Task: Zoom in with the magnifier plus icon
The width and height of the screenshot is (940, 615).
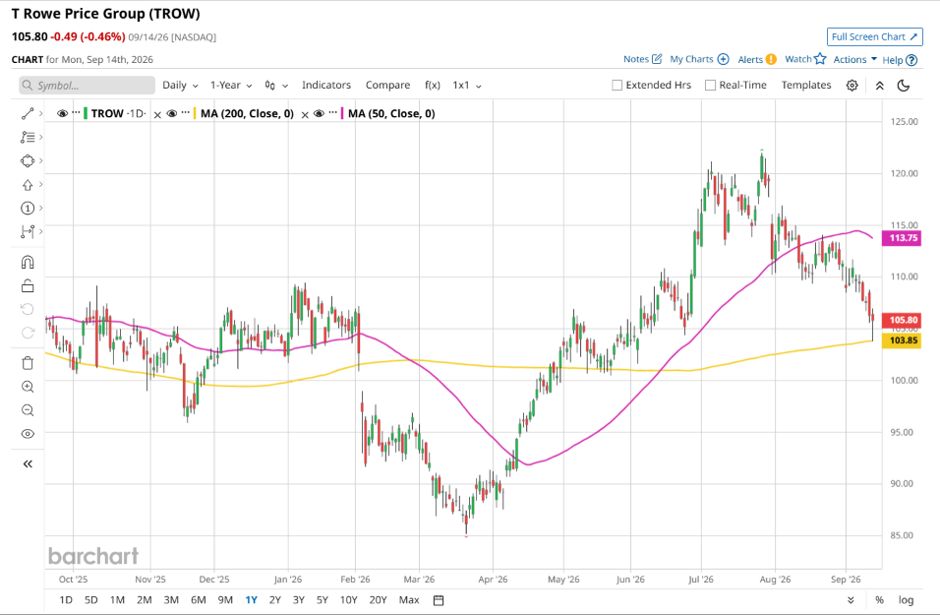Action: coord(28,387)
